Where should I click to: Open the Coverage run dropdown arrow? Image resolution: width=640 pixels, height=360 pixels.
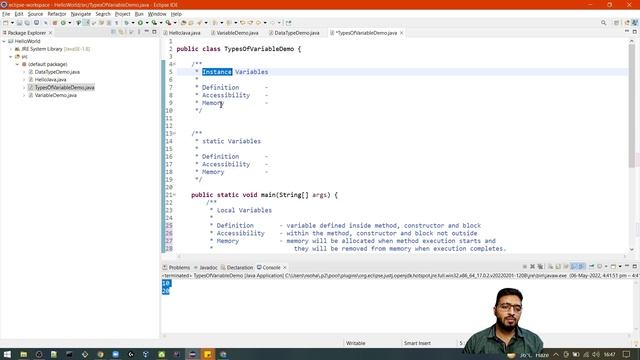161,23
